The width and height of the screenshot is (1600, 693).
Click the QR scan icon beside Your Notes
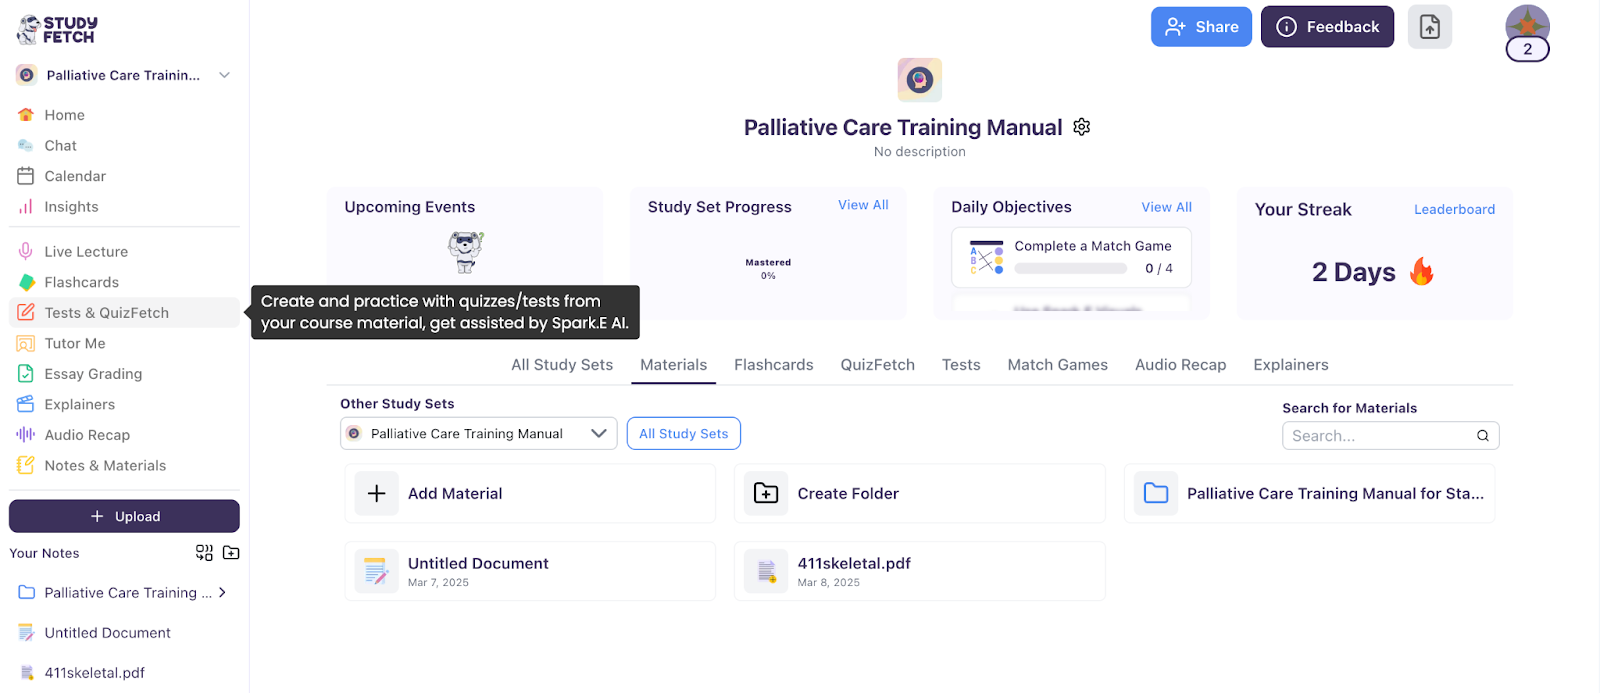[x=204, y=553]
